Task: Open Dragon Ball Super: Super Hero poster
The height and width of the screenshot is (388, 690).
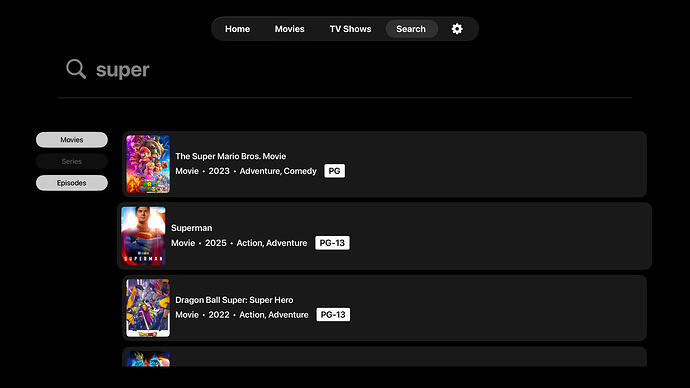Action: [x=148, y=308]
